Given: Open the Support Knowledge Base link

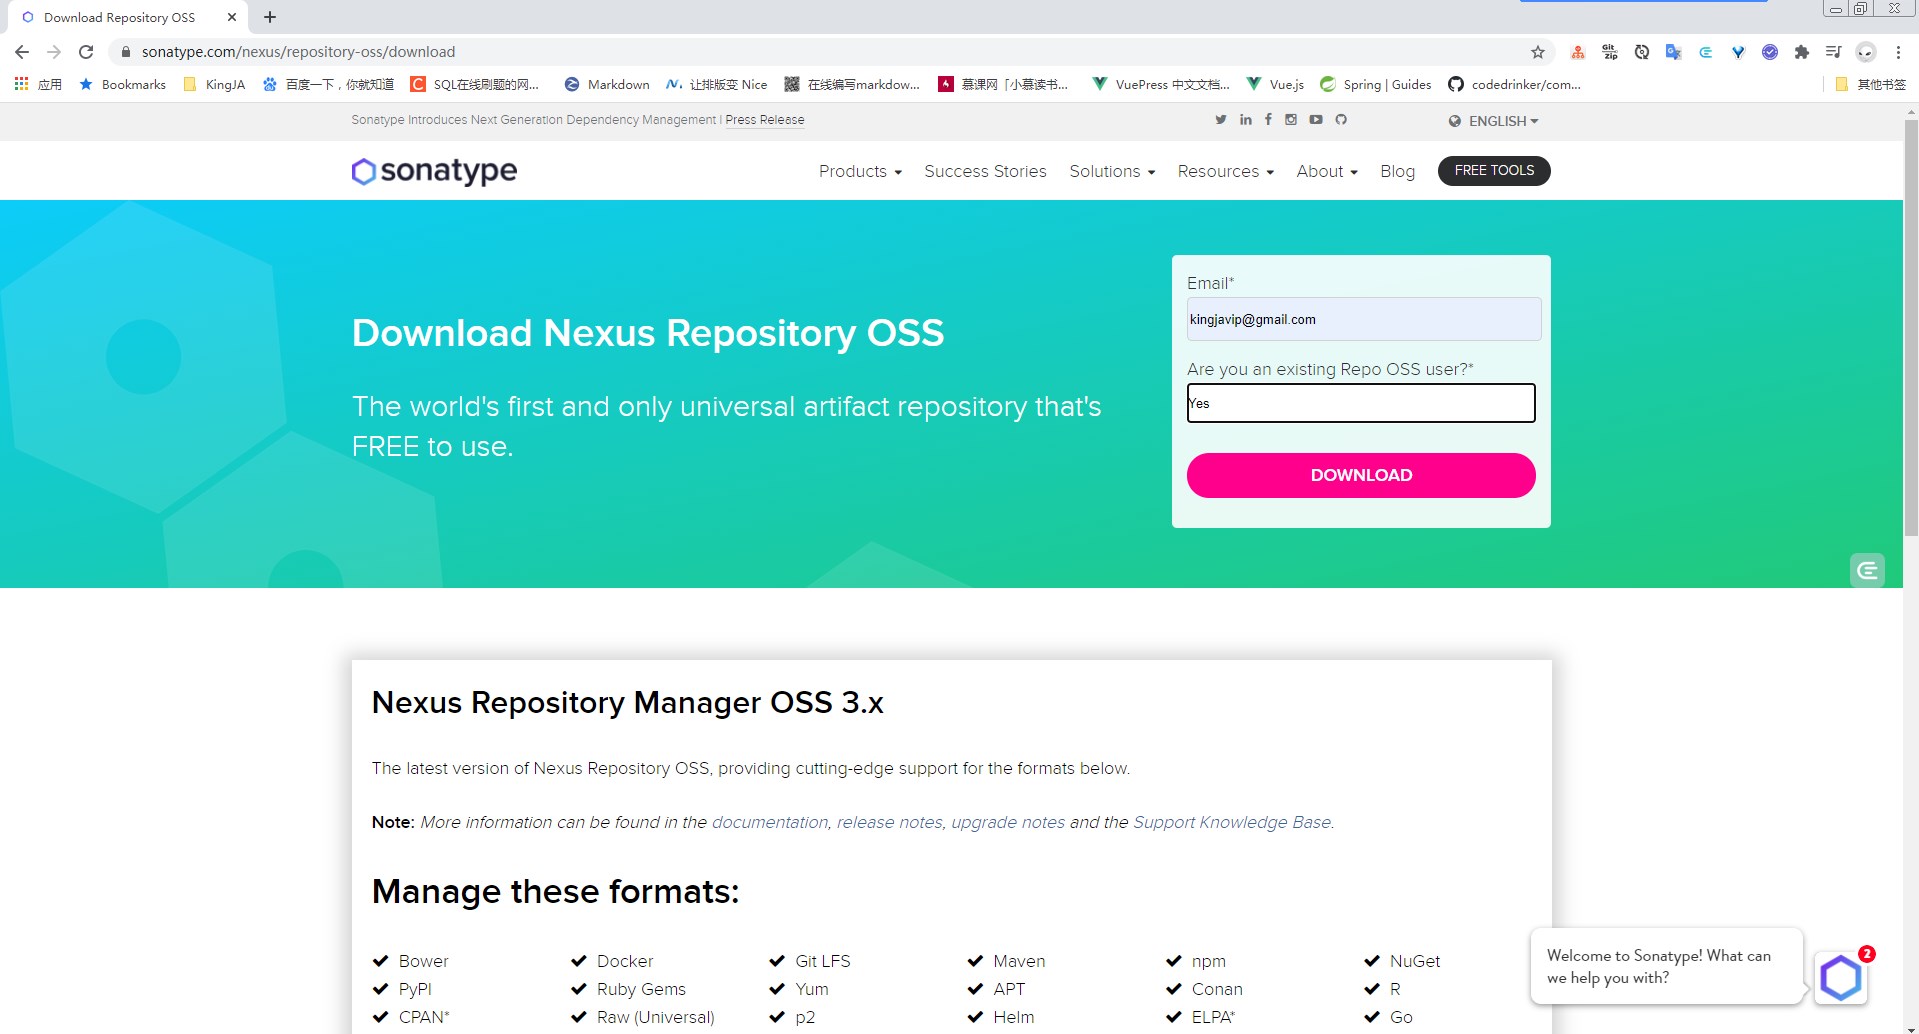Looking at the screenshot, I should [x=1232, y=822].
